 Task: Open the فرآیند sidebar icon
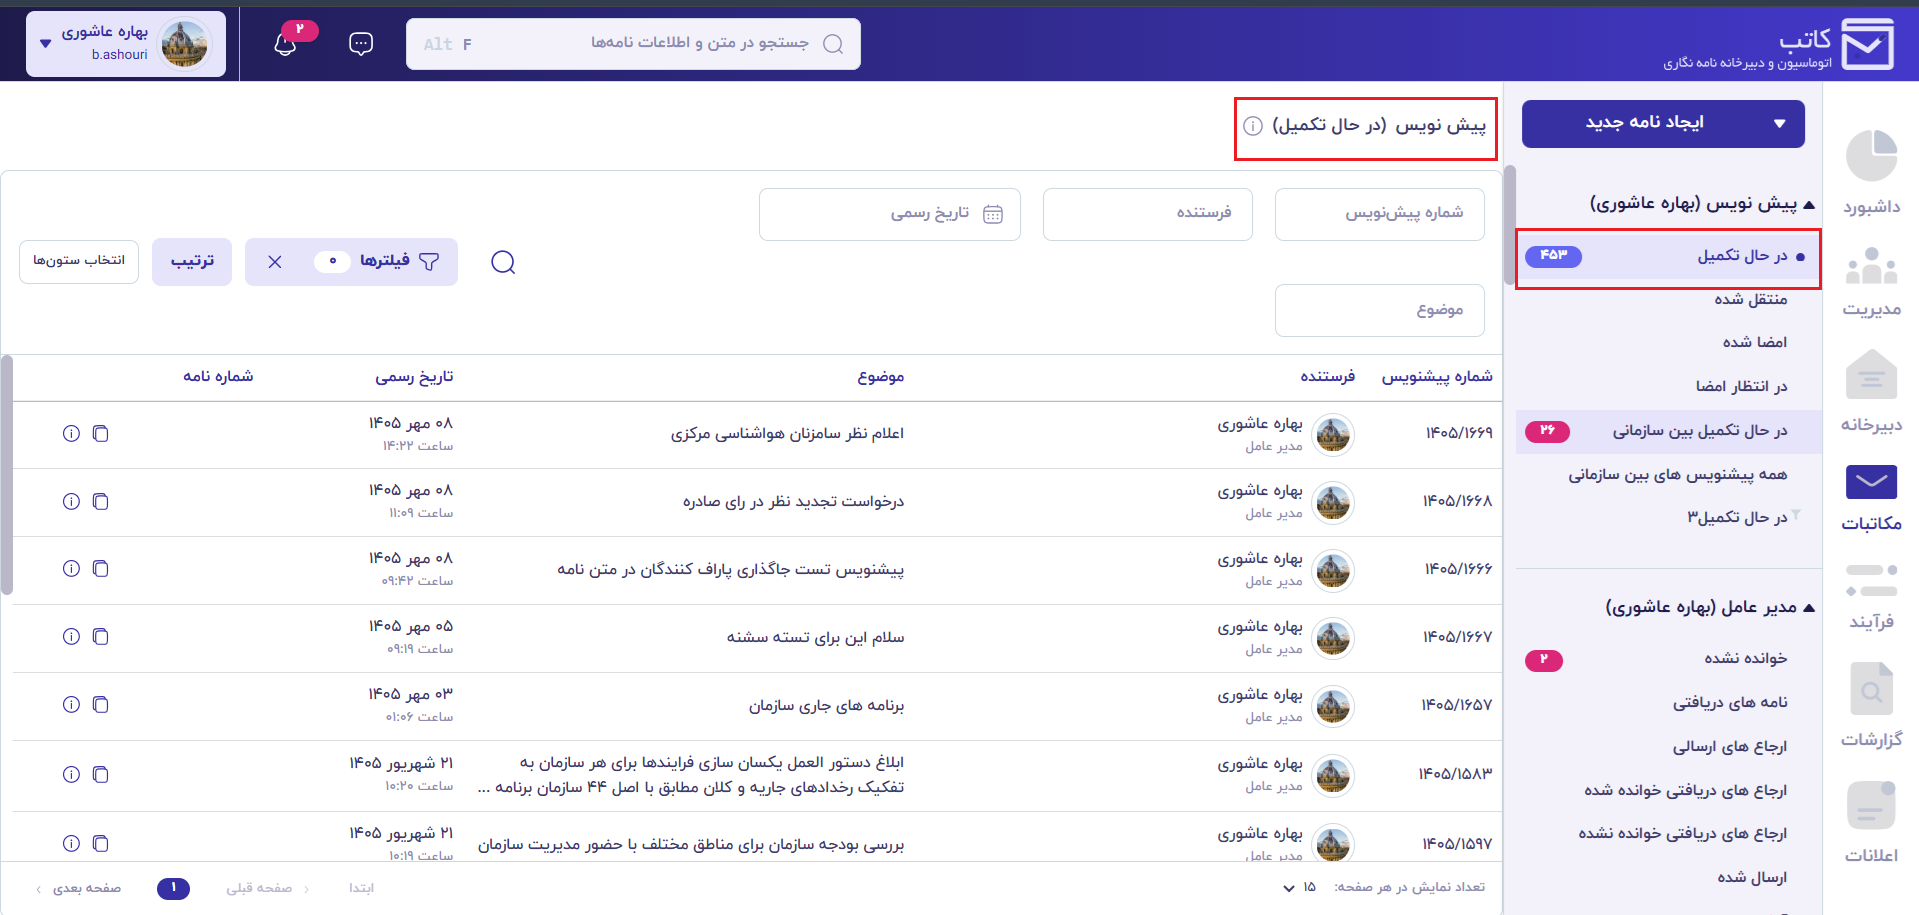pyautogui.click(x=1871, y=580)
